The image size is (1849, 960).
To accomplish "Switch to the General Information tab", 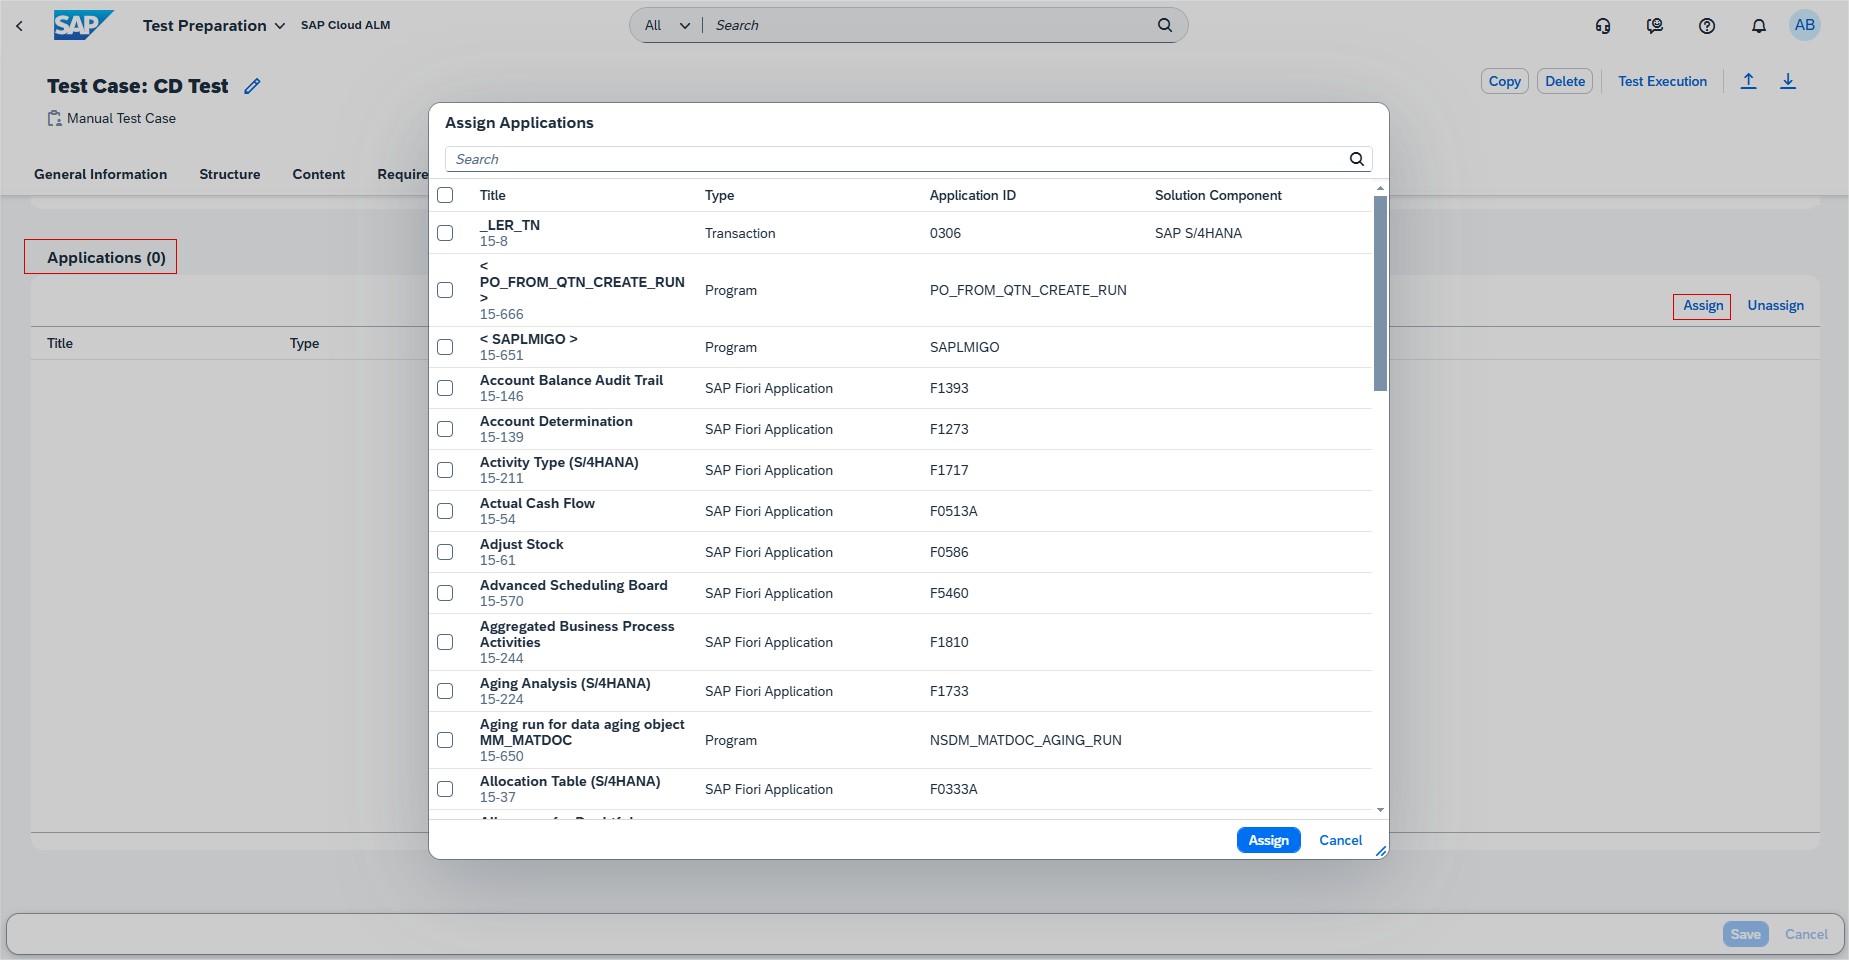I will pyautogui.click(x=100, y=174).
